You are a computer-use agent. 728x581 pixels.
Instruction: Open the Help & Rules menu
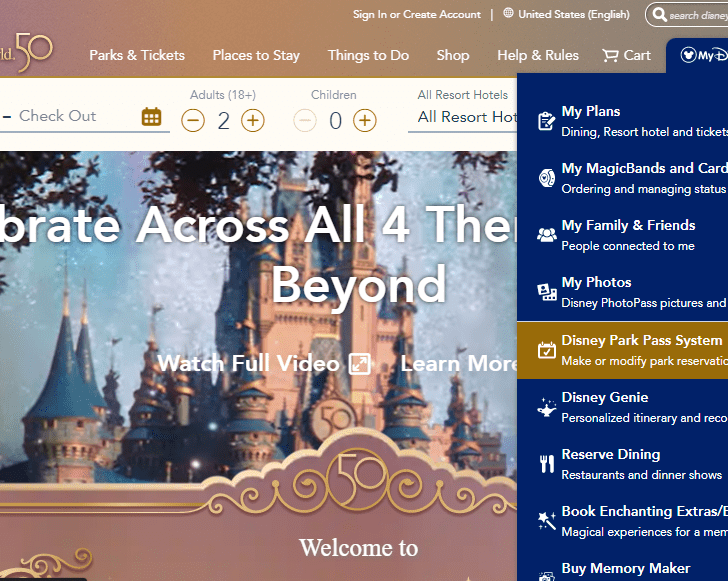coord(538,55)
